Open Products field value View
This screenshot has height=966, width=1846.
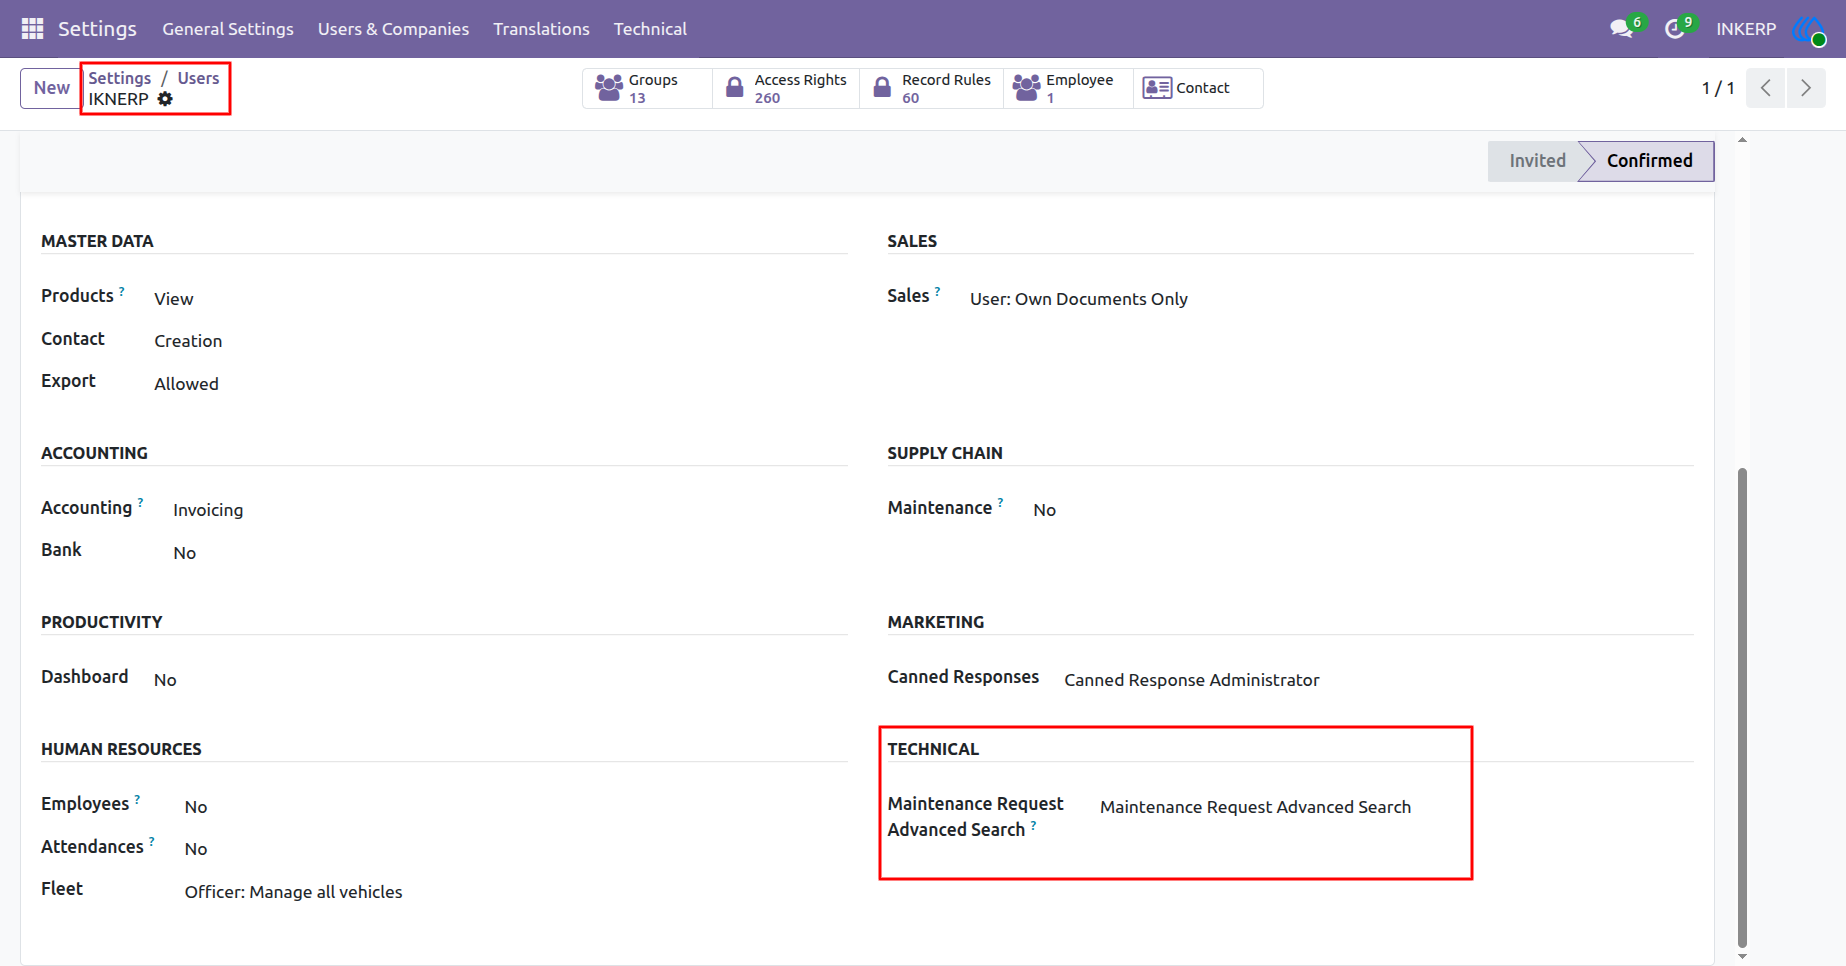[174, 299]
